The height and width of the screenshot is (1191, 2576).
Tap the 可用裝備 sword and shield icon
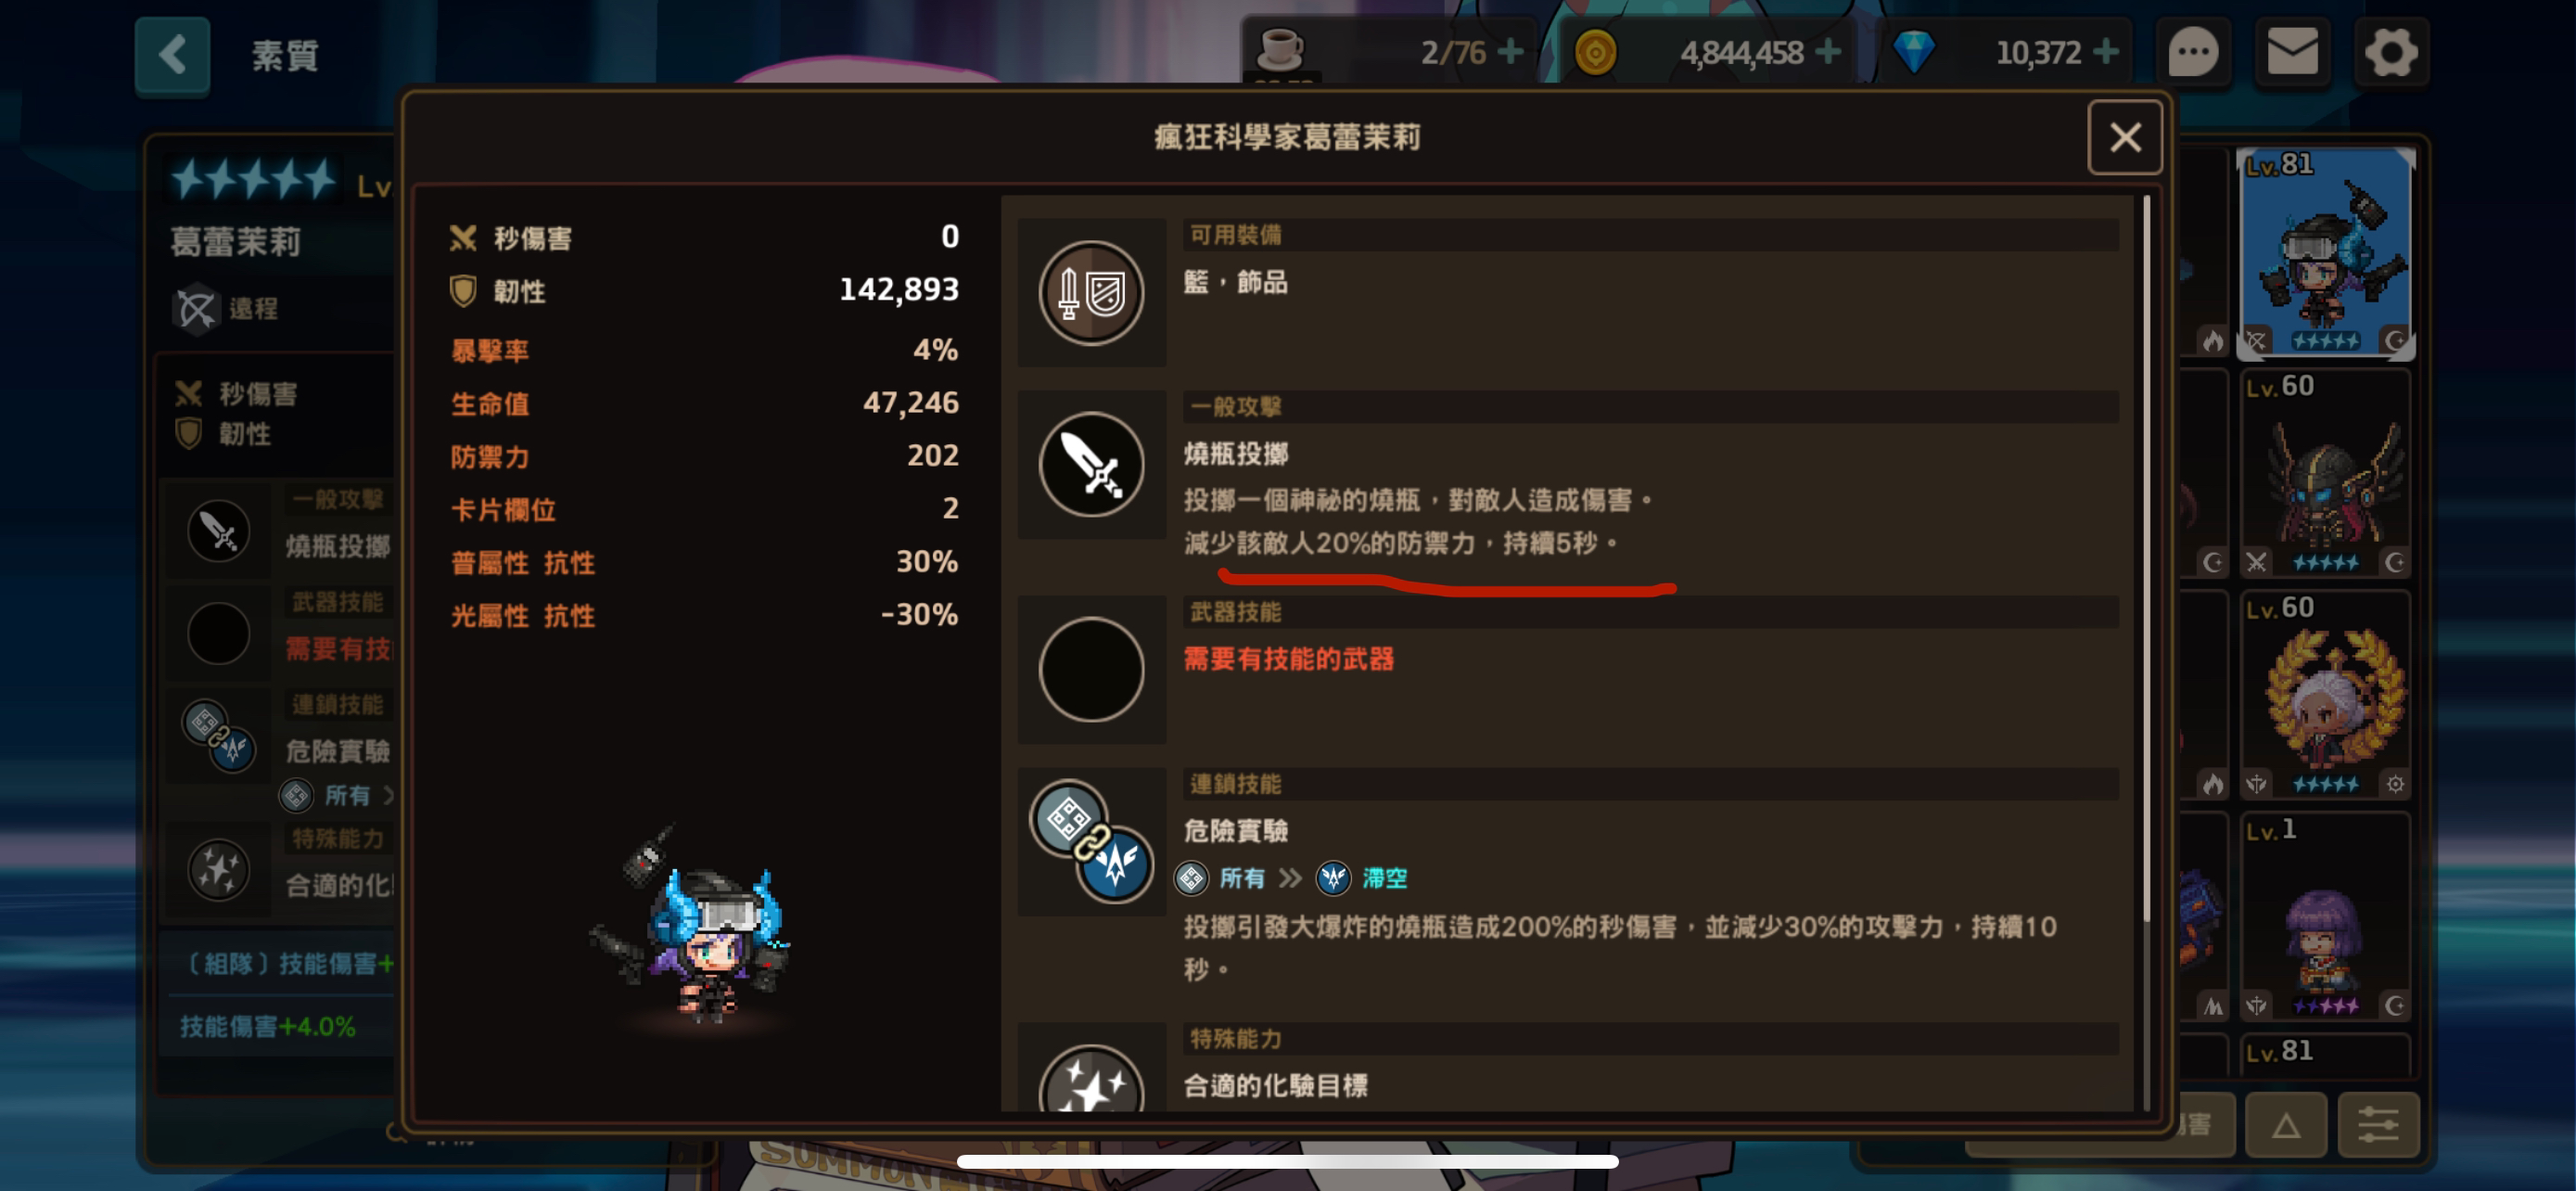point(1091,292)
